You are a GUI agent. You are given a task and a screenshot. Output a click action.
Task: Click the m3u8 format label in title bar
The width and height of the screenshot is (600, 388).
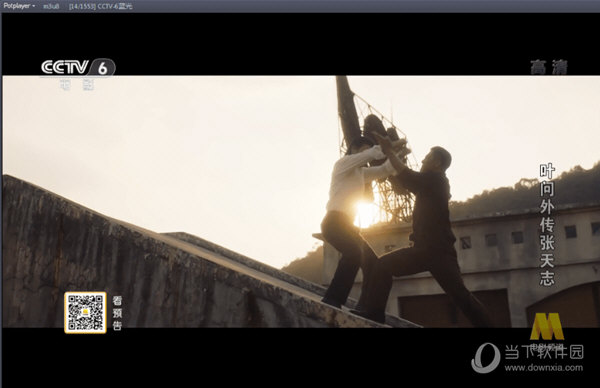(x=51, y=6)
